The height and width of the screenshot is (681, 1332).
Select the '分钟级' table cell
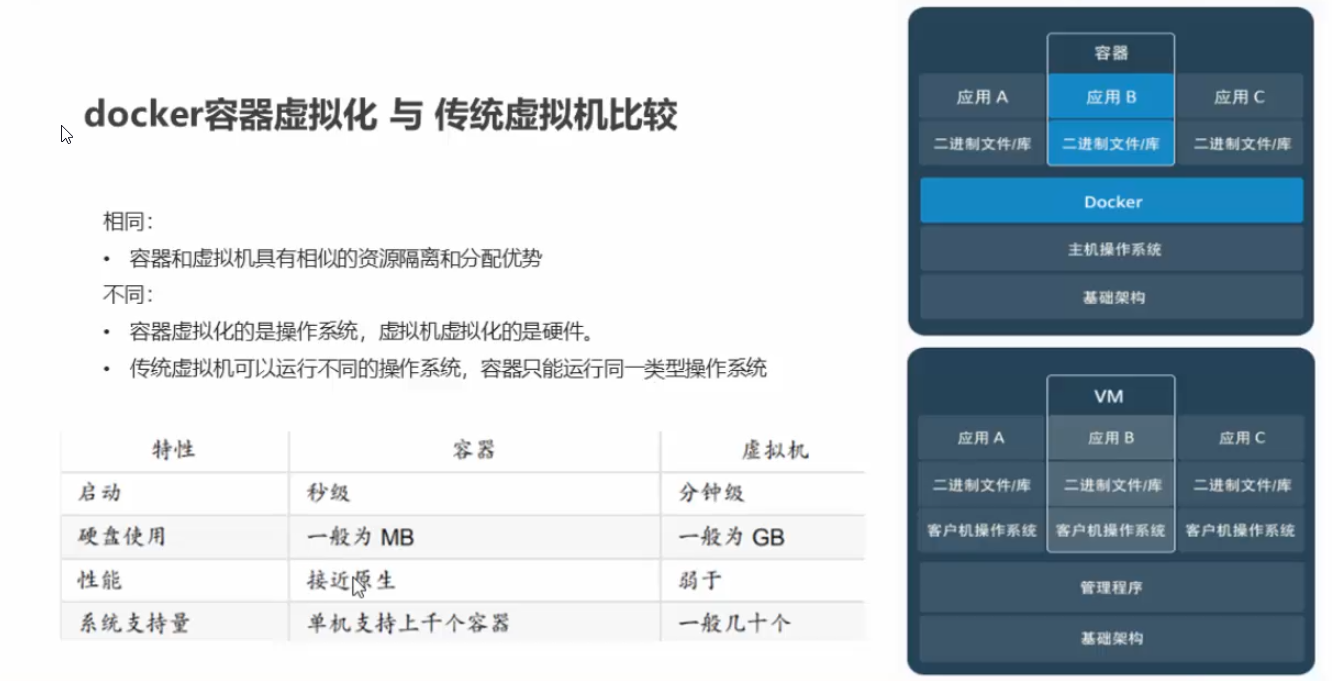[712, 493]
